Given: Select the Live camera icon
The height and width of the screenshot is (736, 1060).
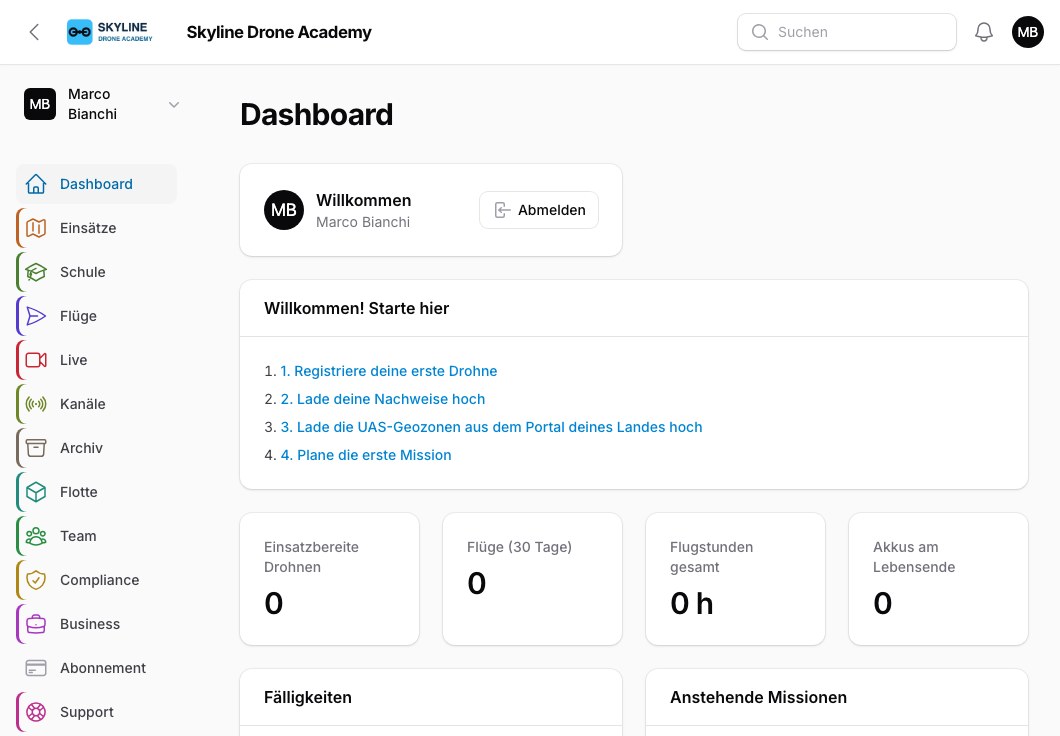Looking at the screenshot, I should 36,360.
